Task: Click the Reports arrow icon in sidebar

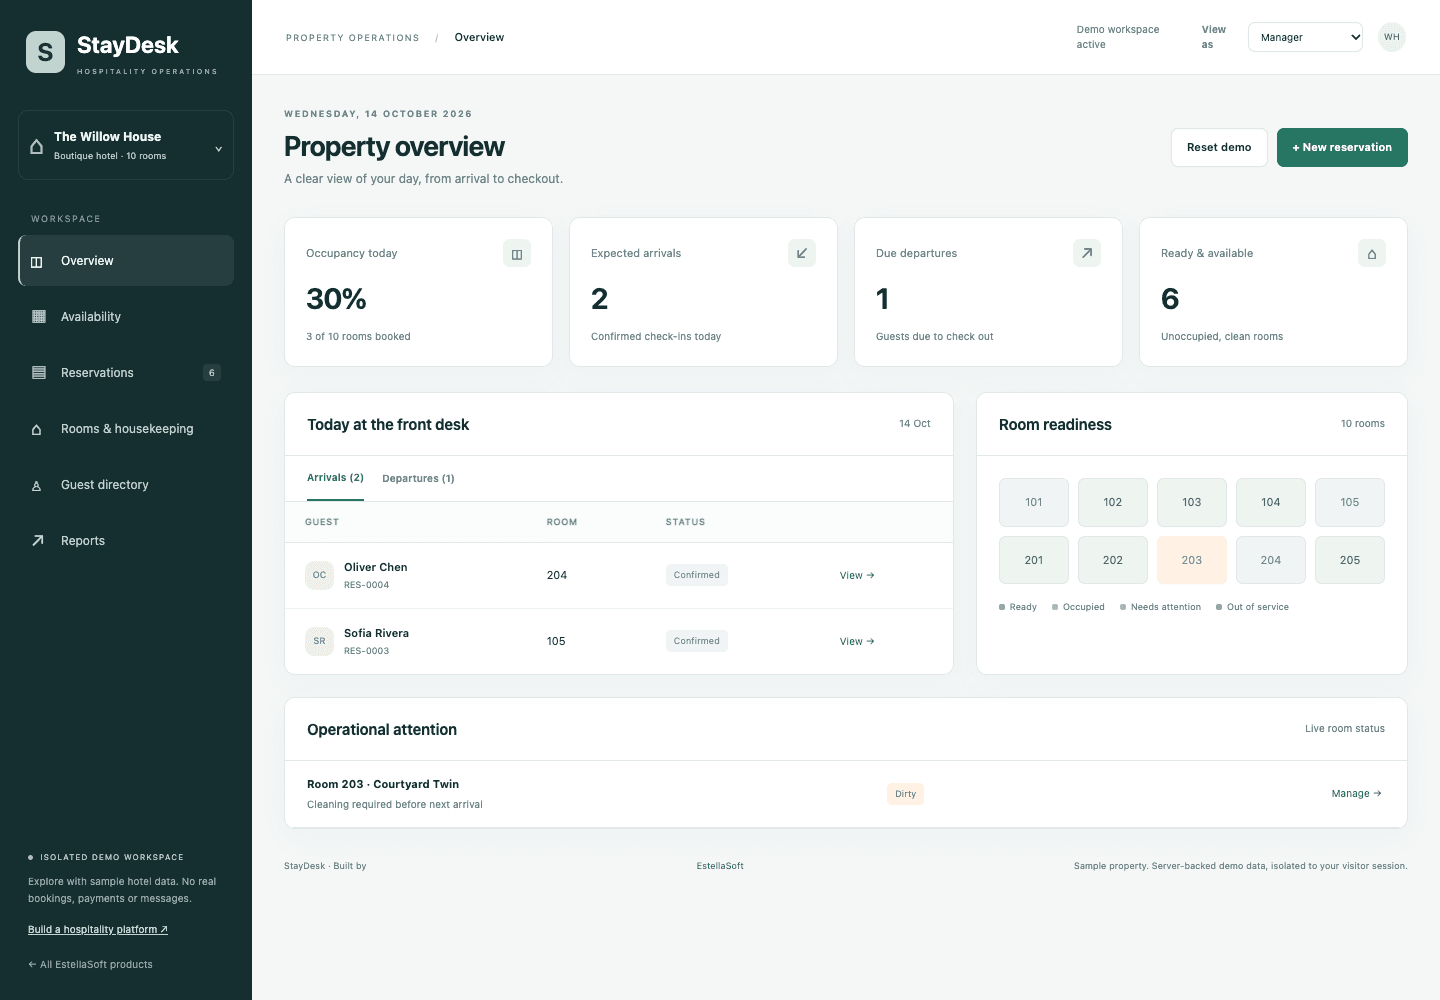Action: click(x=38, y=541)
